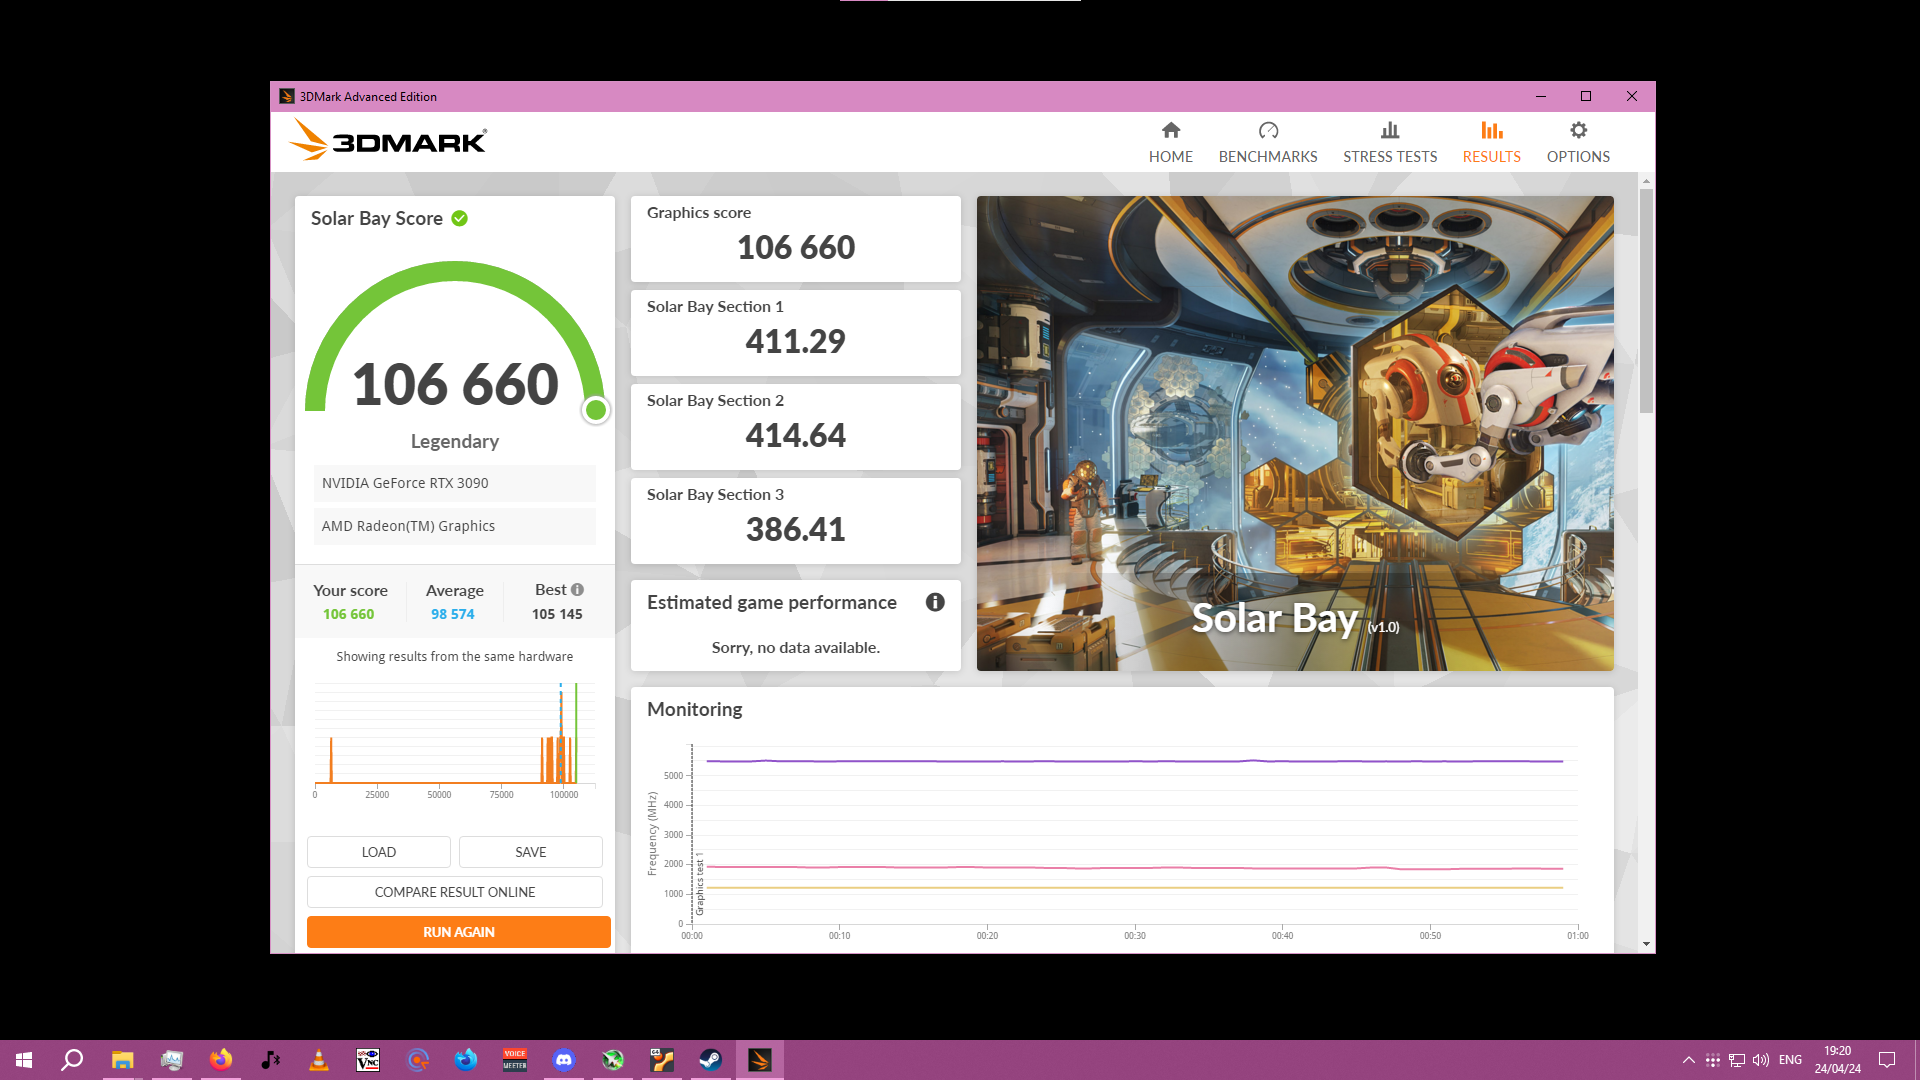Open the orange-blue circular taskbar app icon

tap(417, 1060)
